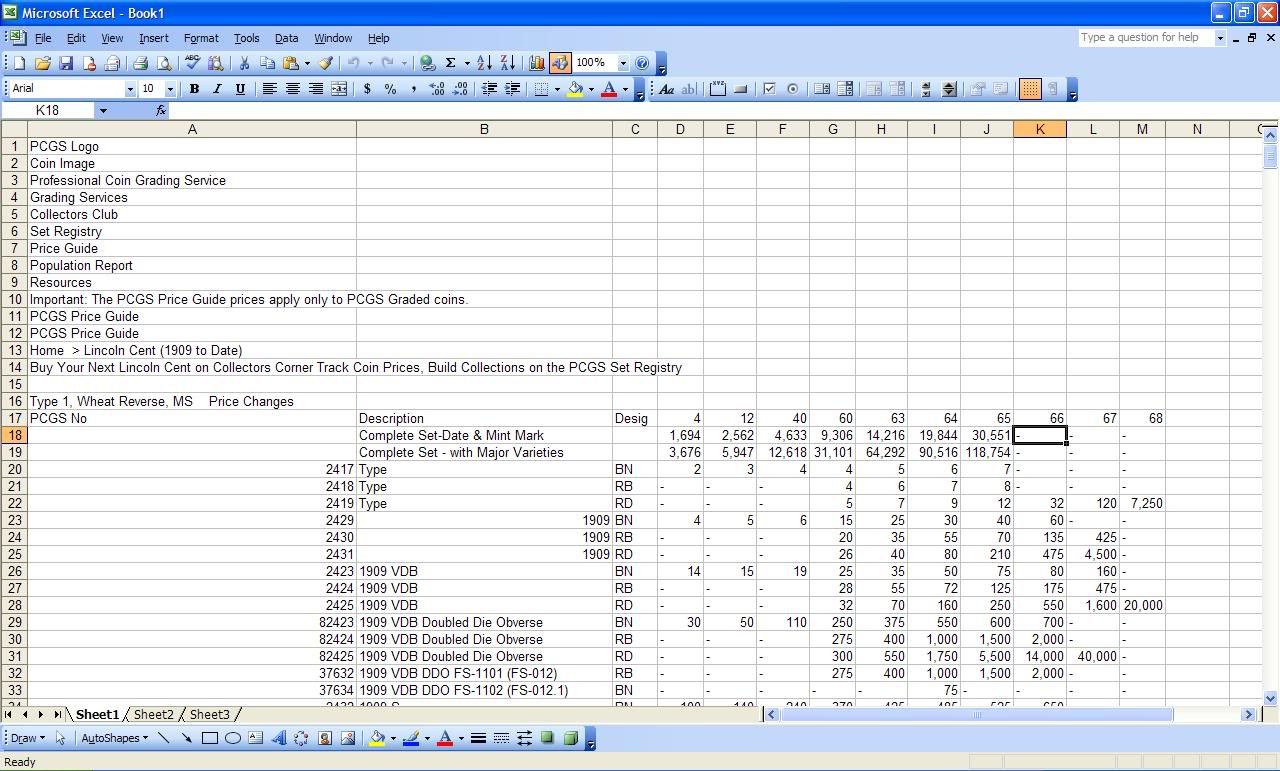Click the Font Color red A on Drawing toolbar
The image size is (1280, 771).
[445, 739]
